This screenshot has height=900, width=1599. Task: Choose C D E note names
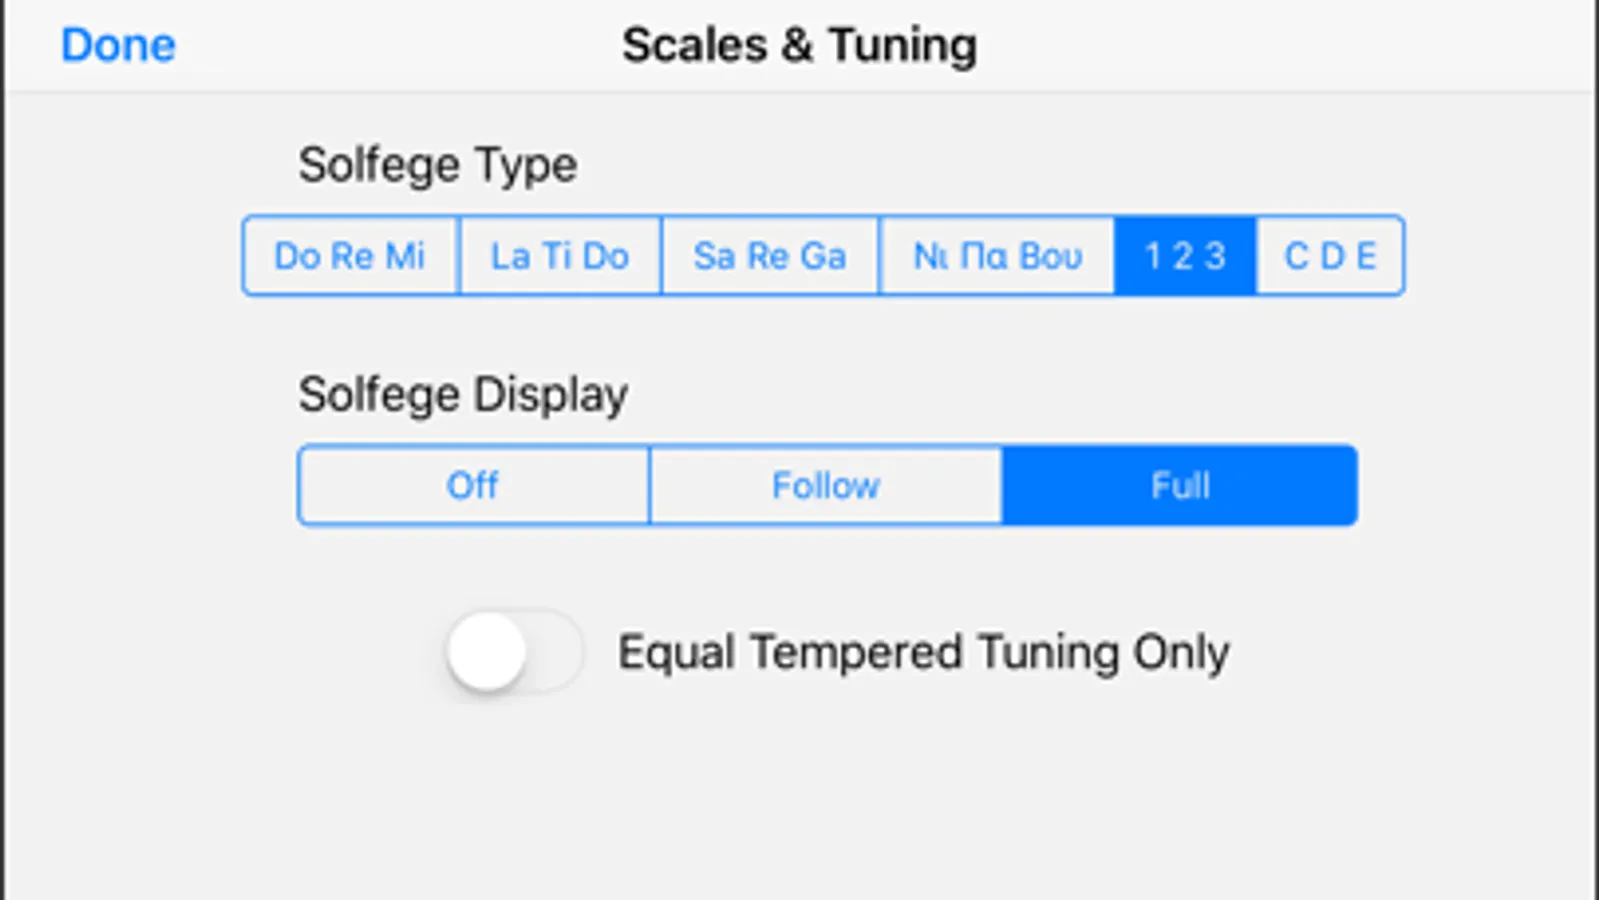1330,256
